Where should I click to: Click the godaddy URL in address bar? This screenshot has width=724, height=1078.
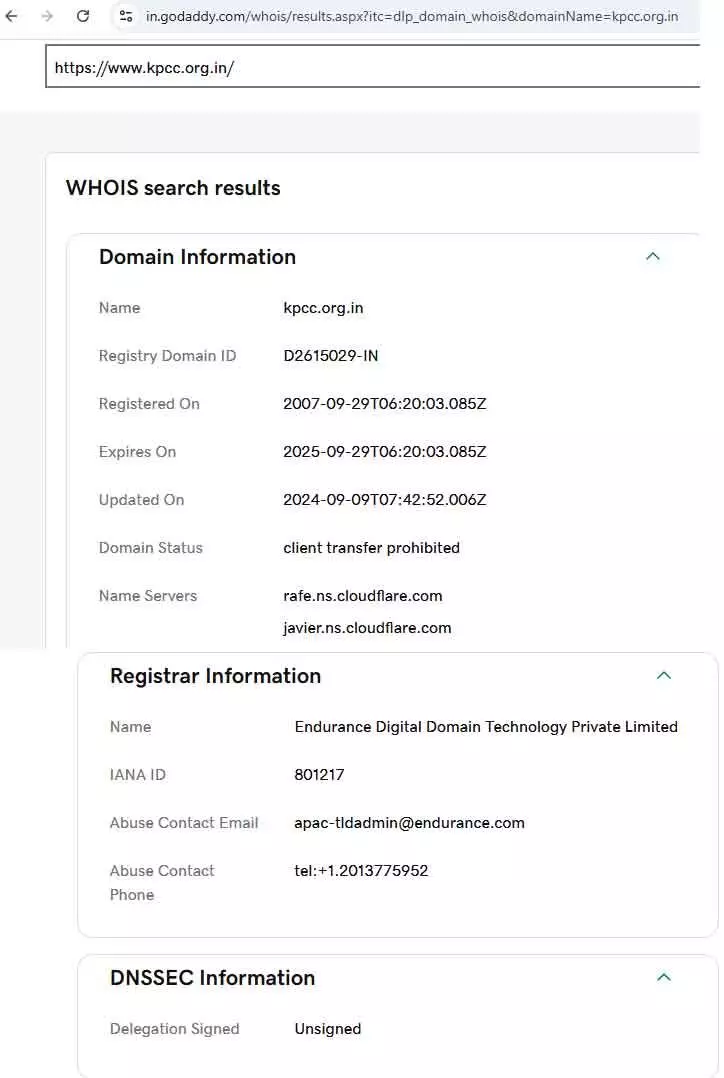point(411,16)
